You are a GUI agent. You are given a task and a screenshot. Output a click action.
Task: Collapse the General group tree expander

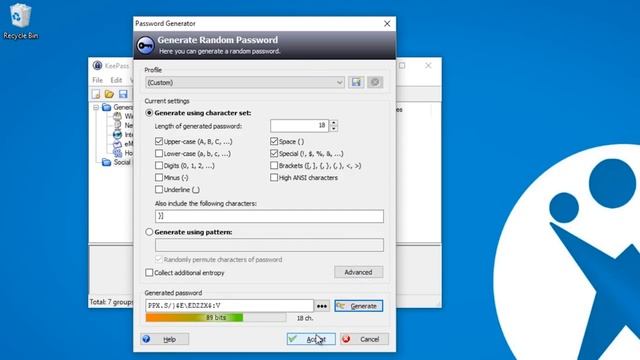(x=96, y=107)
